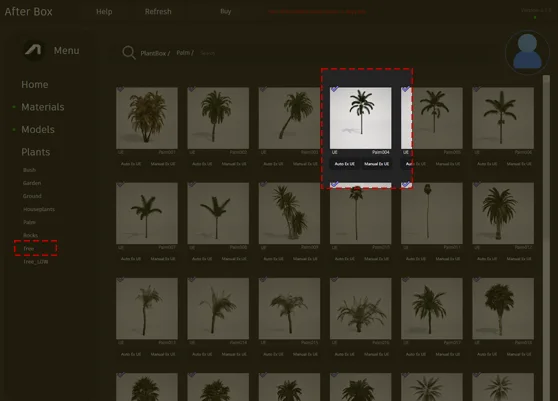Click the Menu label in the sidebar
Viewport: 558px width, 401px height.
(66, 51)
